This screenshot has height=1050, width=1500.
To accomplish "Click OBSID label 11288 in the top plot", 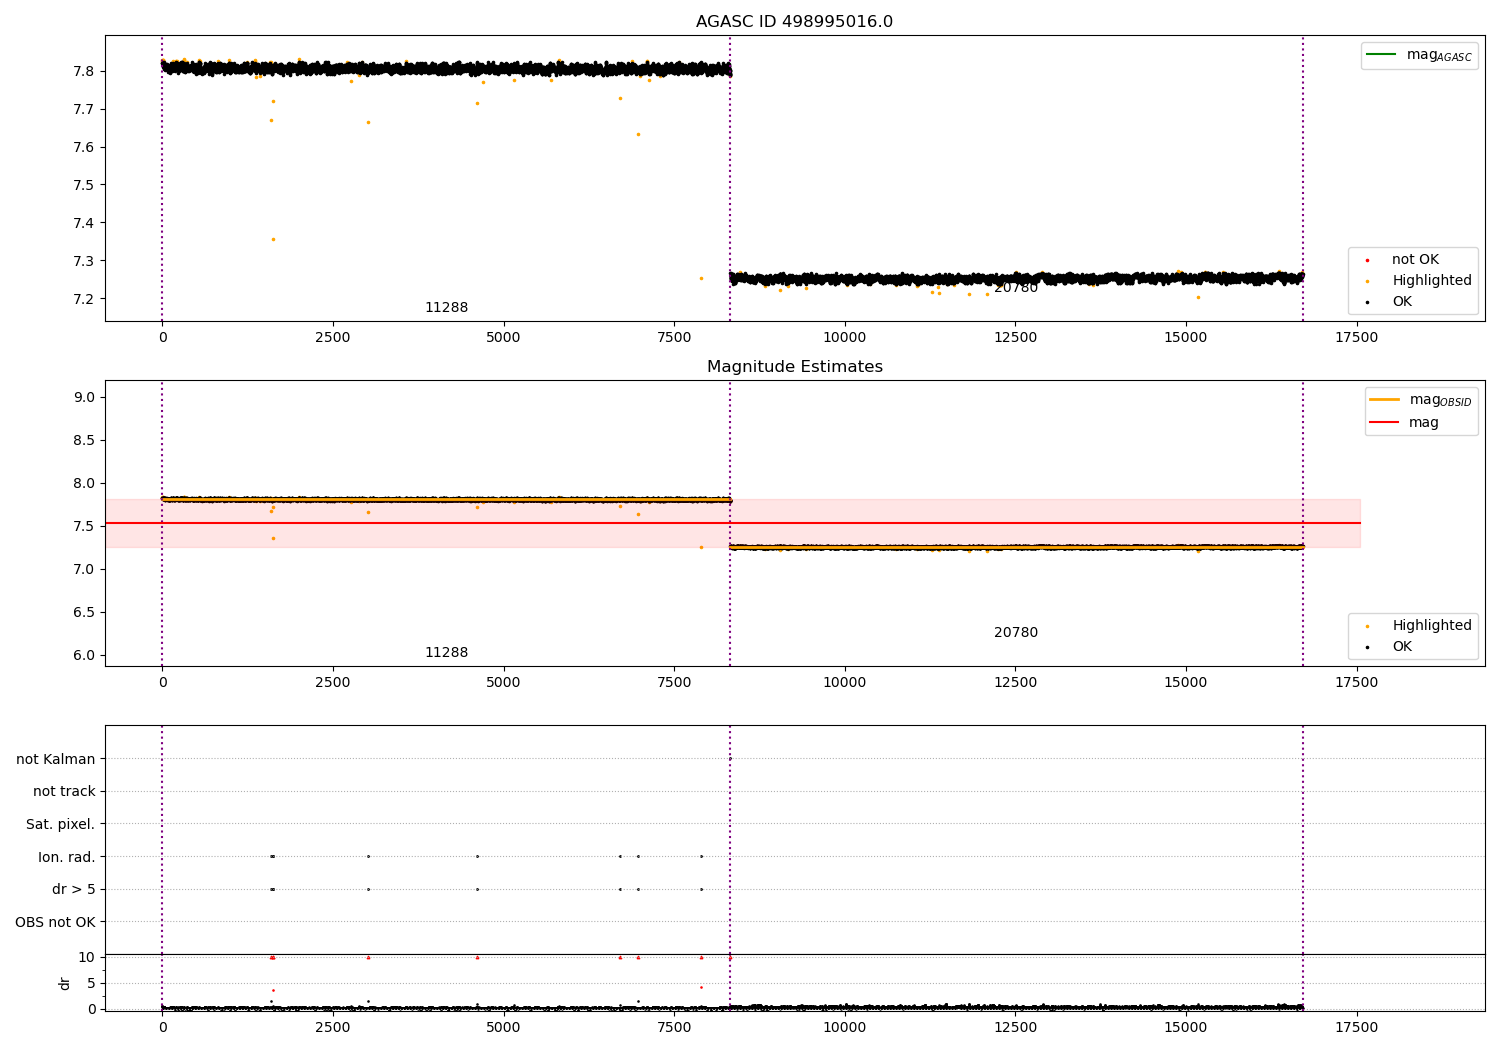I will click(446, 308).
